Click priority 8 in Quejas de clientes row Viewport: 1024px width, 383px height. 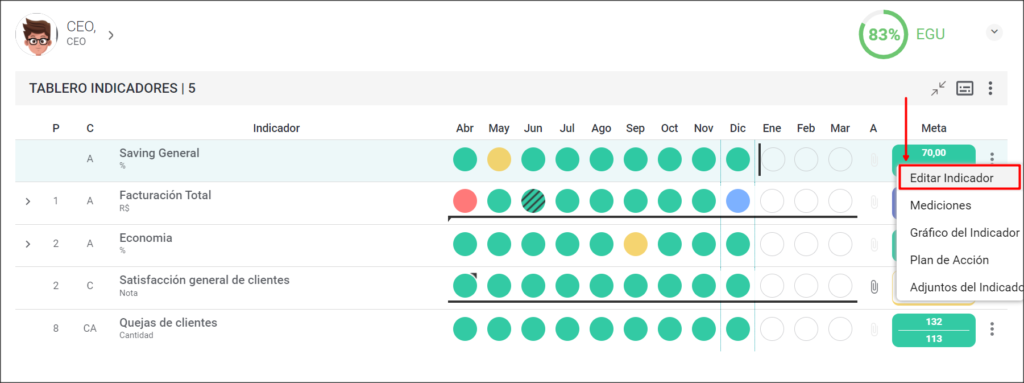[x=56, y=329]
